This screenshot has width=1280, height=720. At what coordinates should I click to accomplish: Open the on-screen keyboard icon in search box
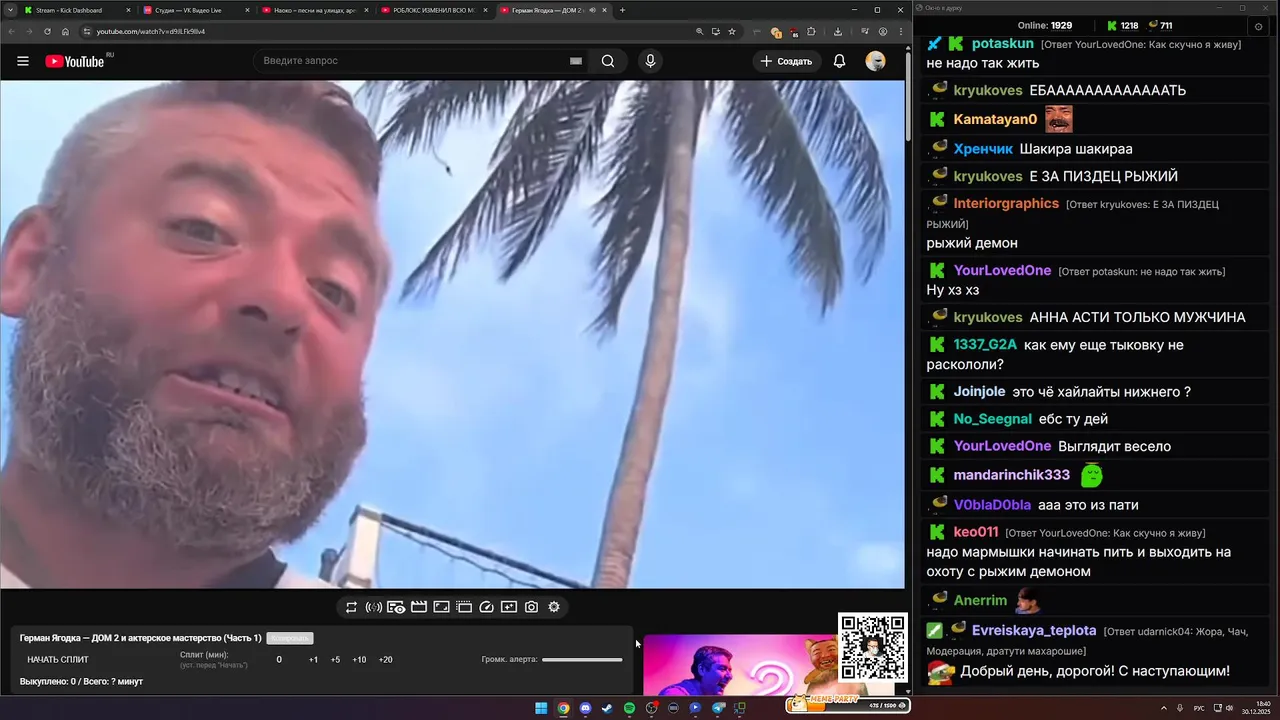pyautogui.click(x=576, y=61)
